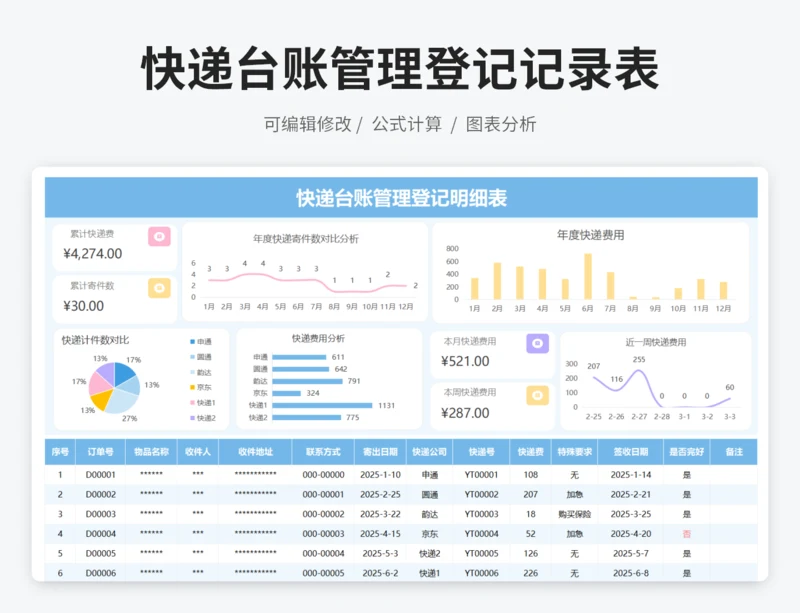This screenshot has width=800, height=613.
Task: Click the ¥30.00 累计寄件数 value
Action: 83,306
